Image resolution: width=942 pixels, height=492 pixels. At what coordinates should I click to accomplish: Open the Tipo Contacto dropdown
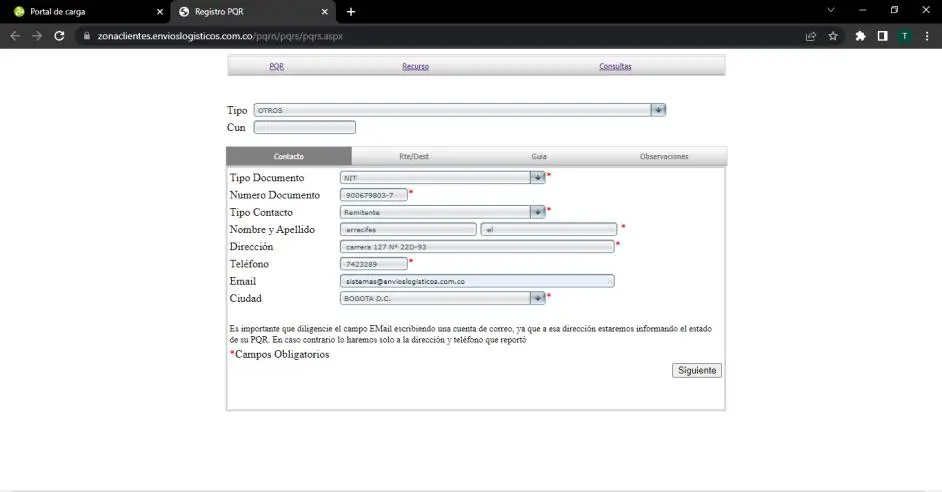point(442,212)
